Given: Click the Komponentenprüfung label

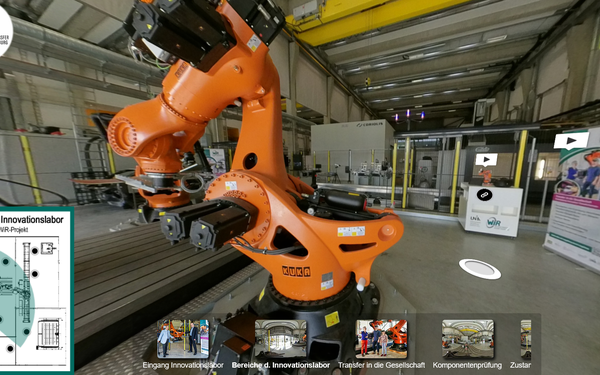Looking at the screenshot, I should (467, 365).
